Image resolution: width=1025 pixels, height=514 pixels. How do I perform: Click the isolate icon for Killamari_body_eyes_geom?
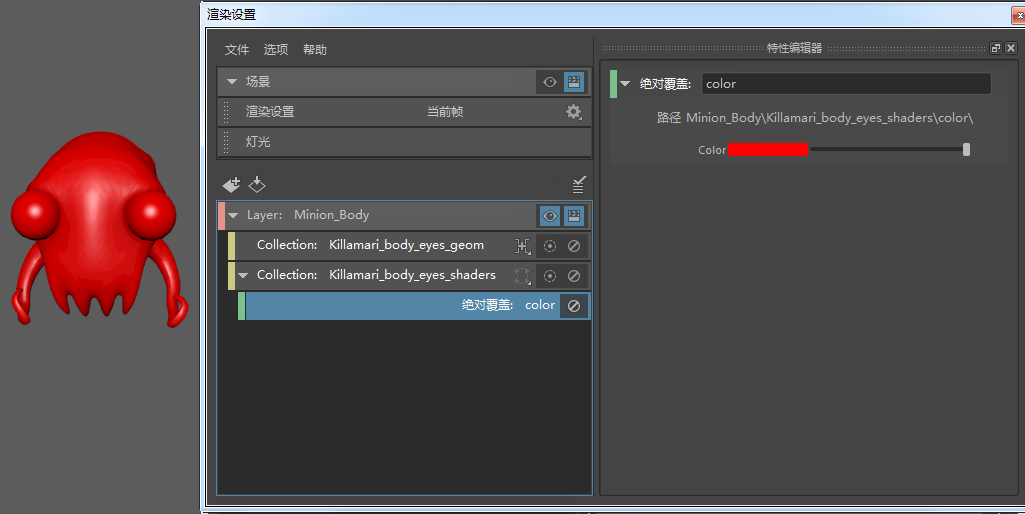click(x=550, y=246)
